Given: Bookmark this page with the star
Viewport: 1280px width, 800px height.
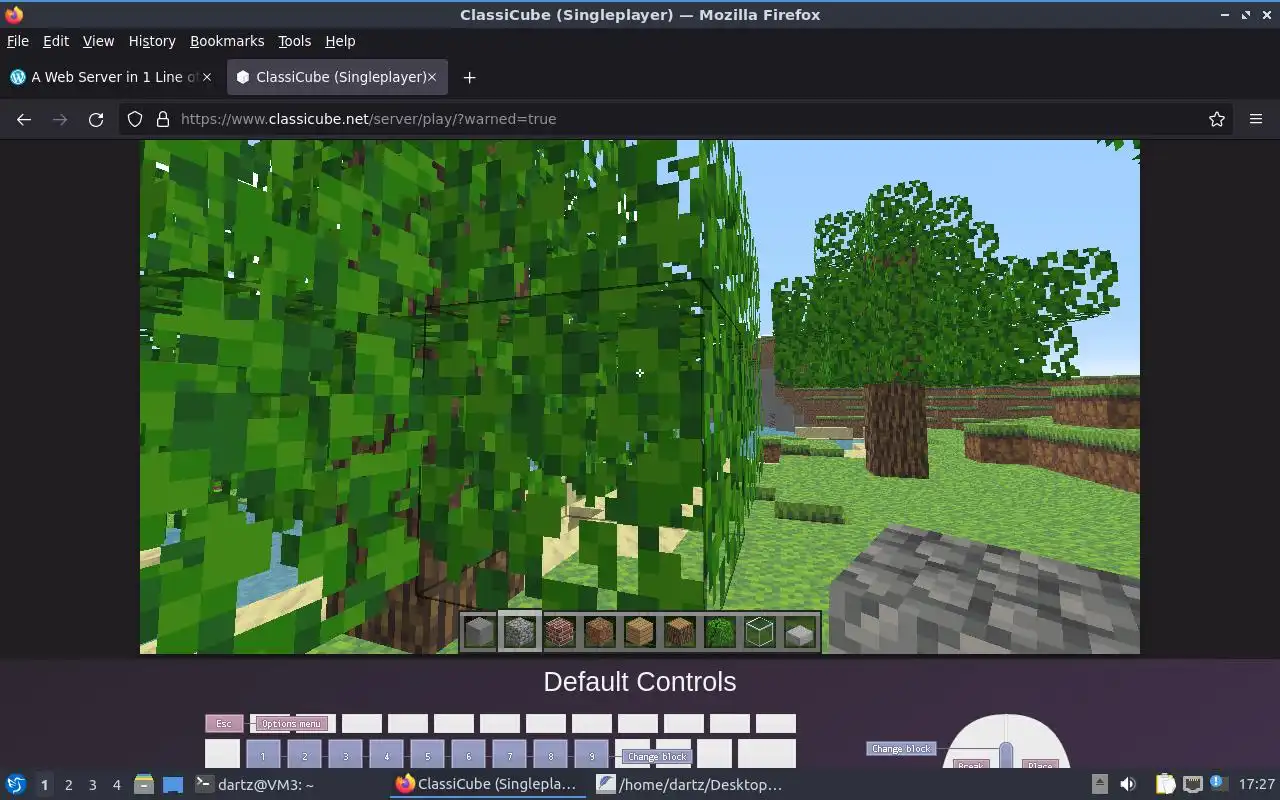Looking at the screenshot, I should (x=1217, y=119).
